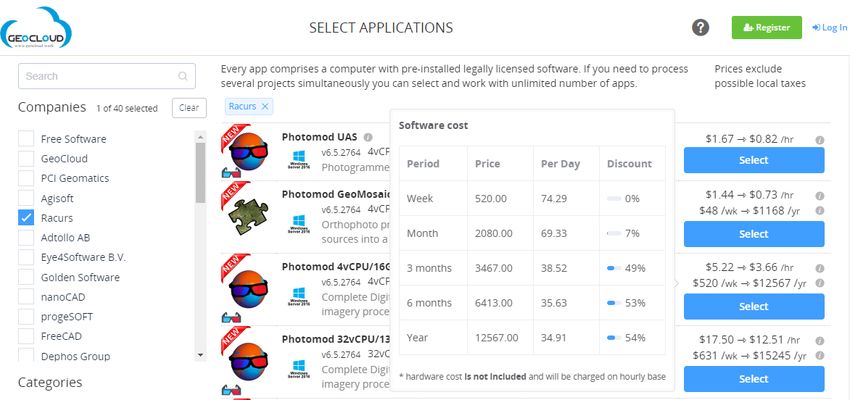Open info icon beside $1.67 → $0.82 /hr price
Image resolution: width=850 pixels, height=400 pixels.
(x=820, y=140)
